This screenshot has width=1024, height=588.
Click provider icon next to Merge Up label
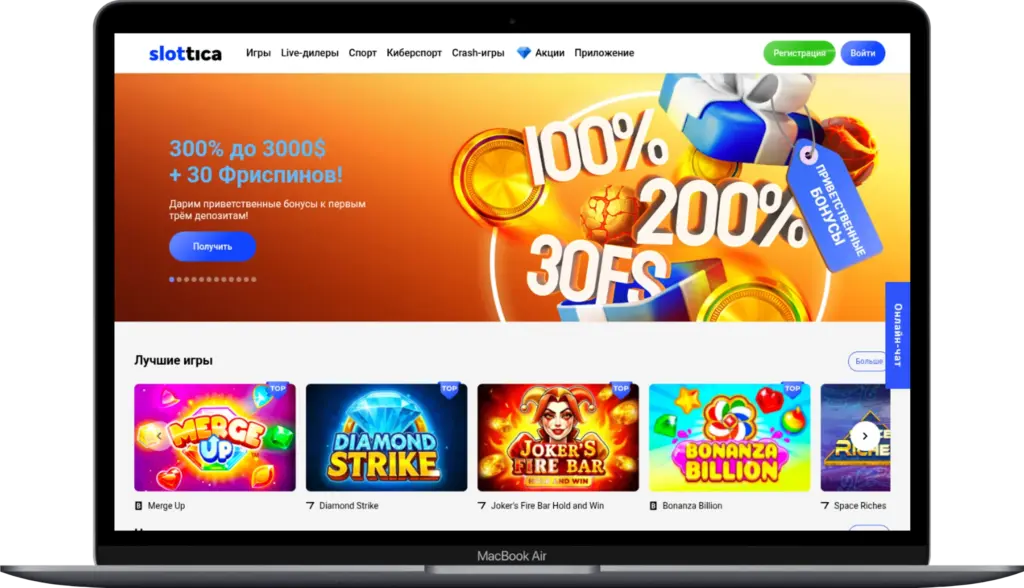138,506
